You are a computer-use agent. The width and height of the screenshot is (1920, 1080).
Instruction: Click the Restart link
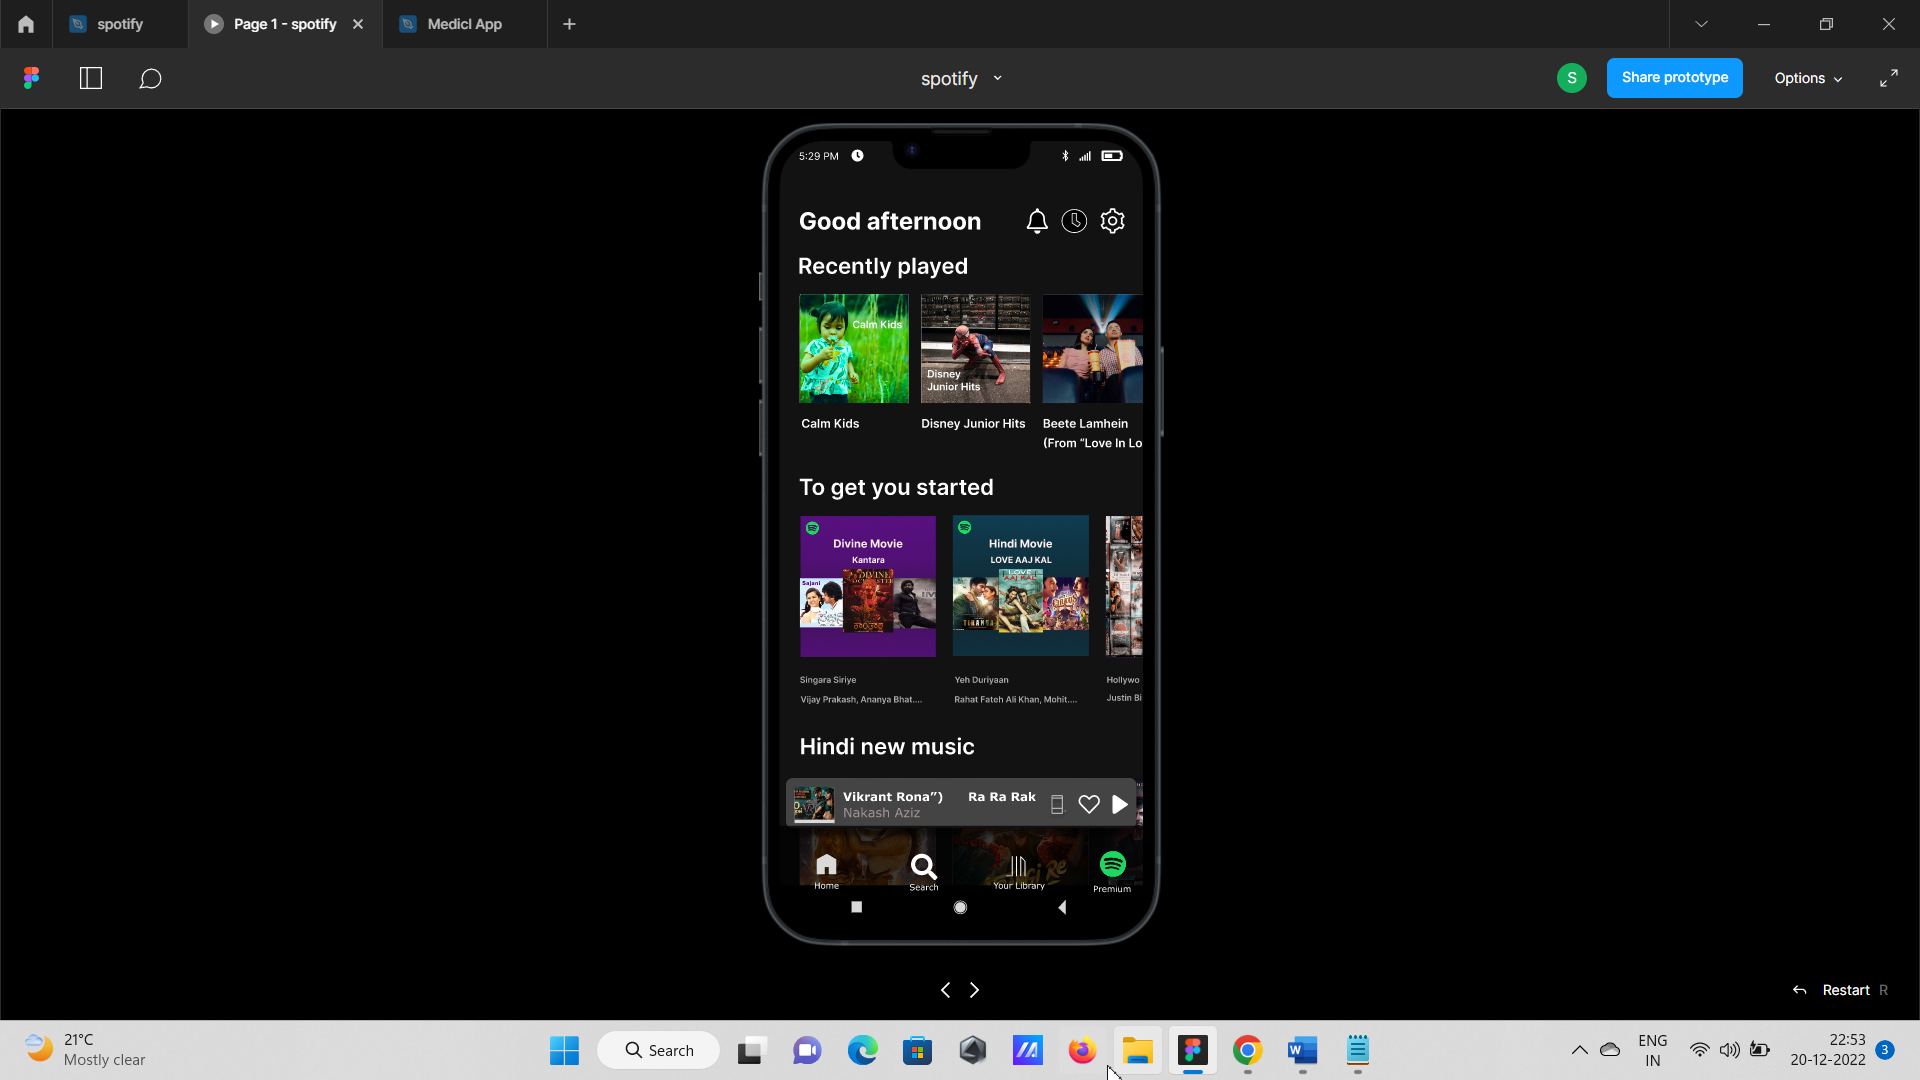[1847, 989]
